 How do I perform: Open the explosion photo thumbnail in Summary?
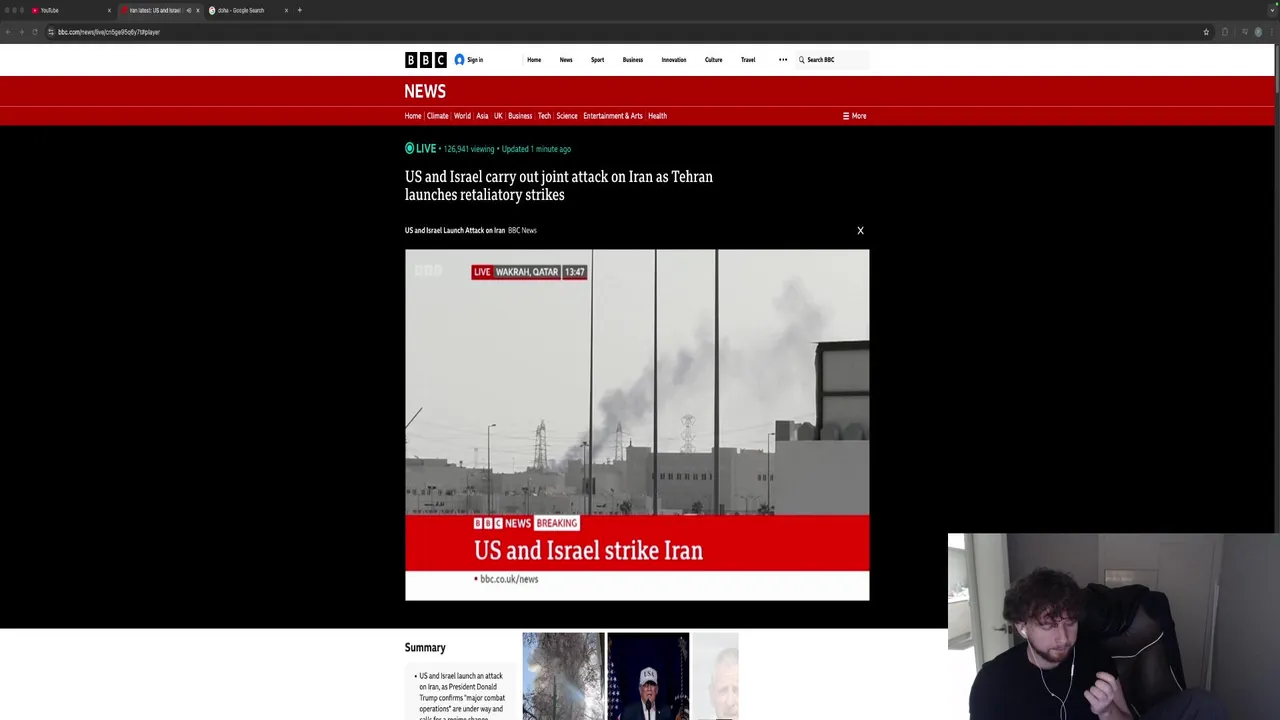pyautogui.click(x=563, y=676)
